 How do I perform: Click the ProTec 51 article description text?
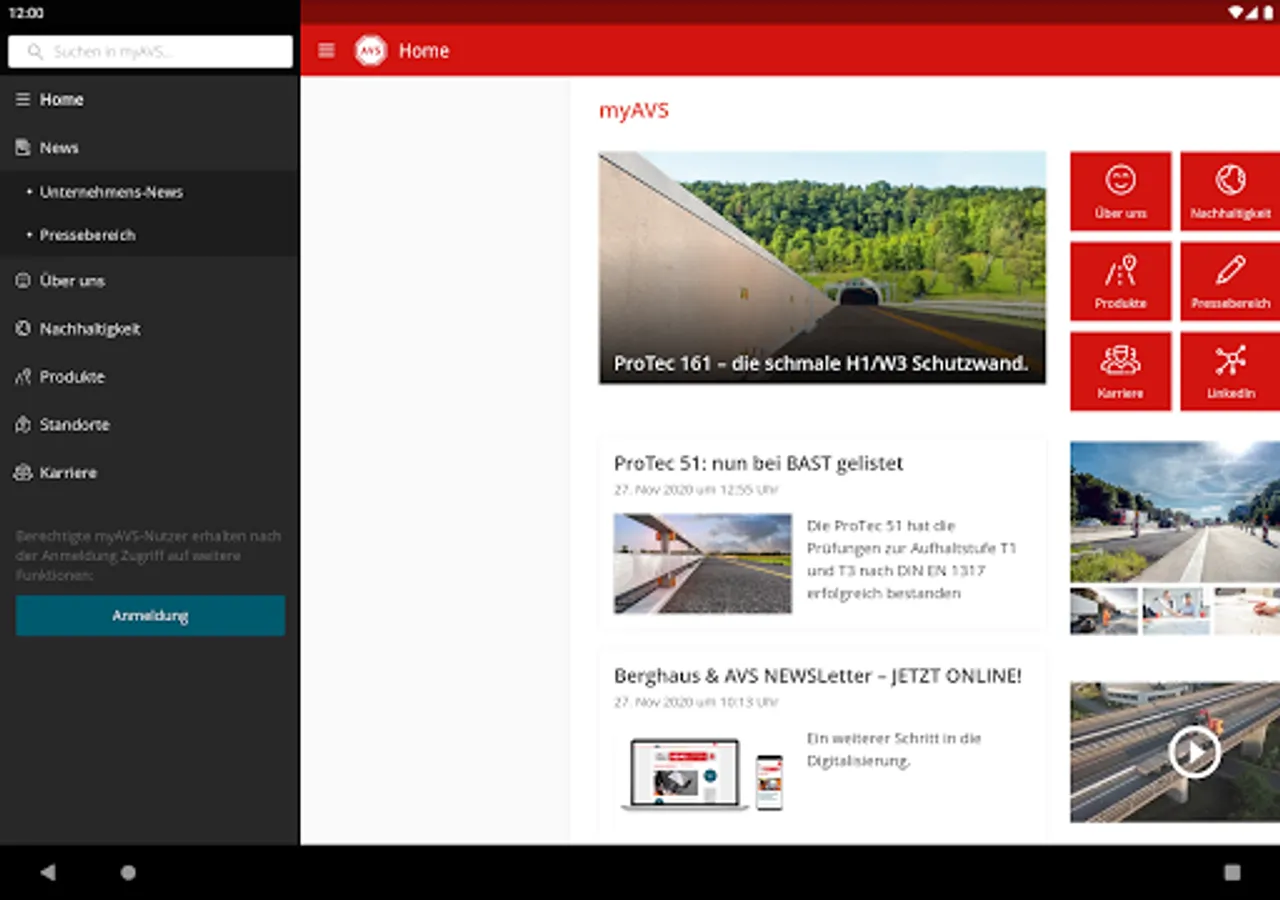click(x=911, y=559)
